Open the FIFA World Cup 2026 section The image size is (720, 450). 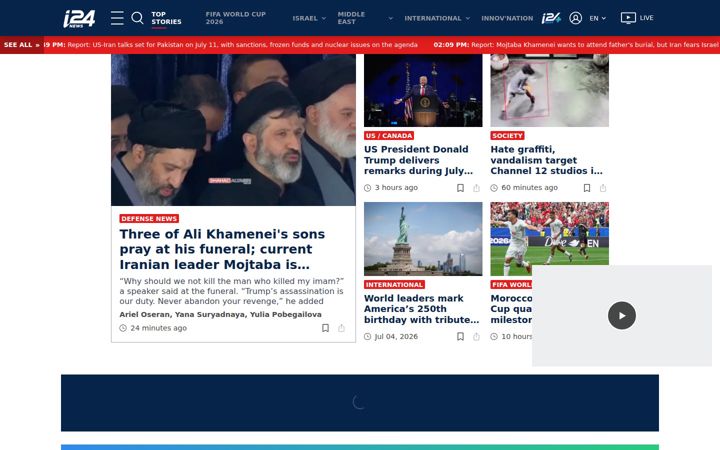pos(236,18)
